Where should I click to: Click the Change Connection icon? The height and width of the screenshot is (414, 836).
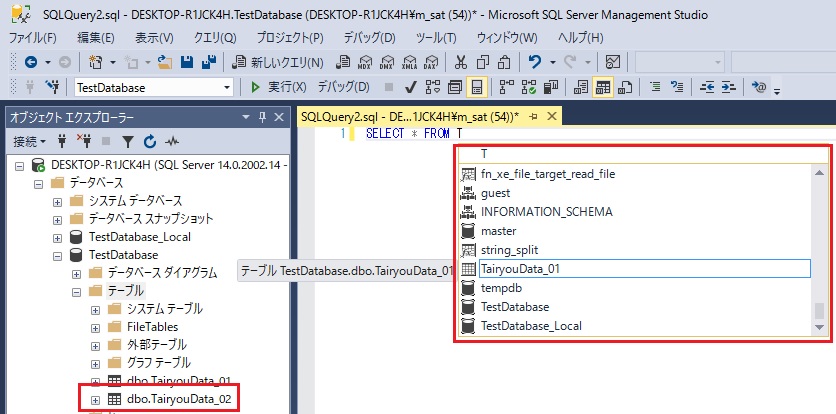tap(52, 87)
